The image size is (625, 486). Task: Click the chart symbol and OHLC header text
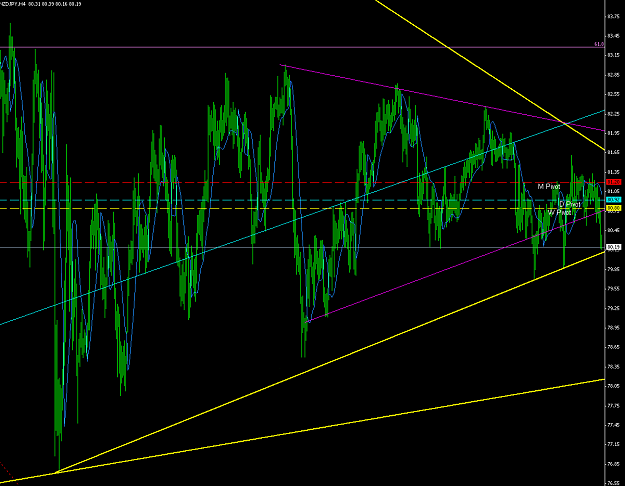pos(41,4)
